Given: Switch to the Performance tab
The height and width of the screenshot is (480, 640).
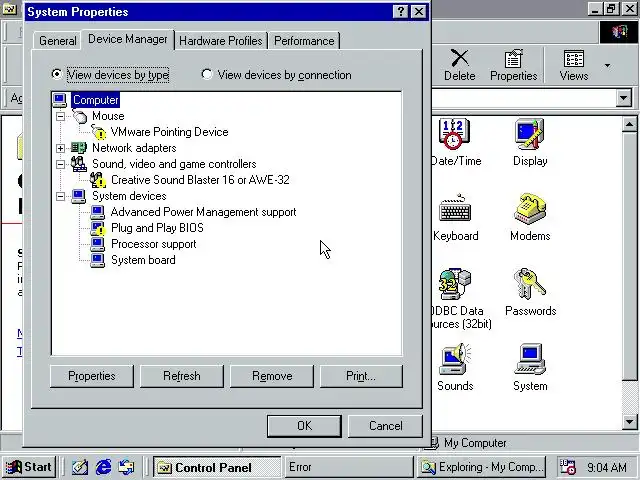Looking at the screenshot, I should tap(304, 41).
